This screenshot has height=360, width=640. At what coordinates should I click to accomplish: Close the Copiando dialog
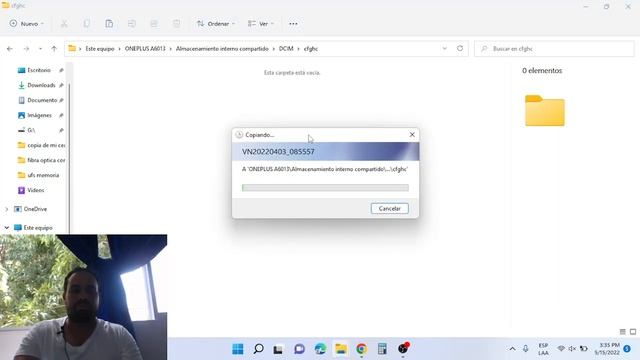[412, 134]
